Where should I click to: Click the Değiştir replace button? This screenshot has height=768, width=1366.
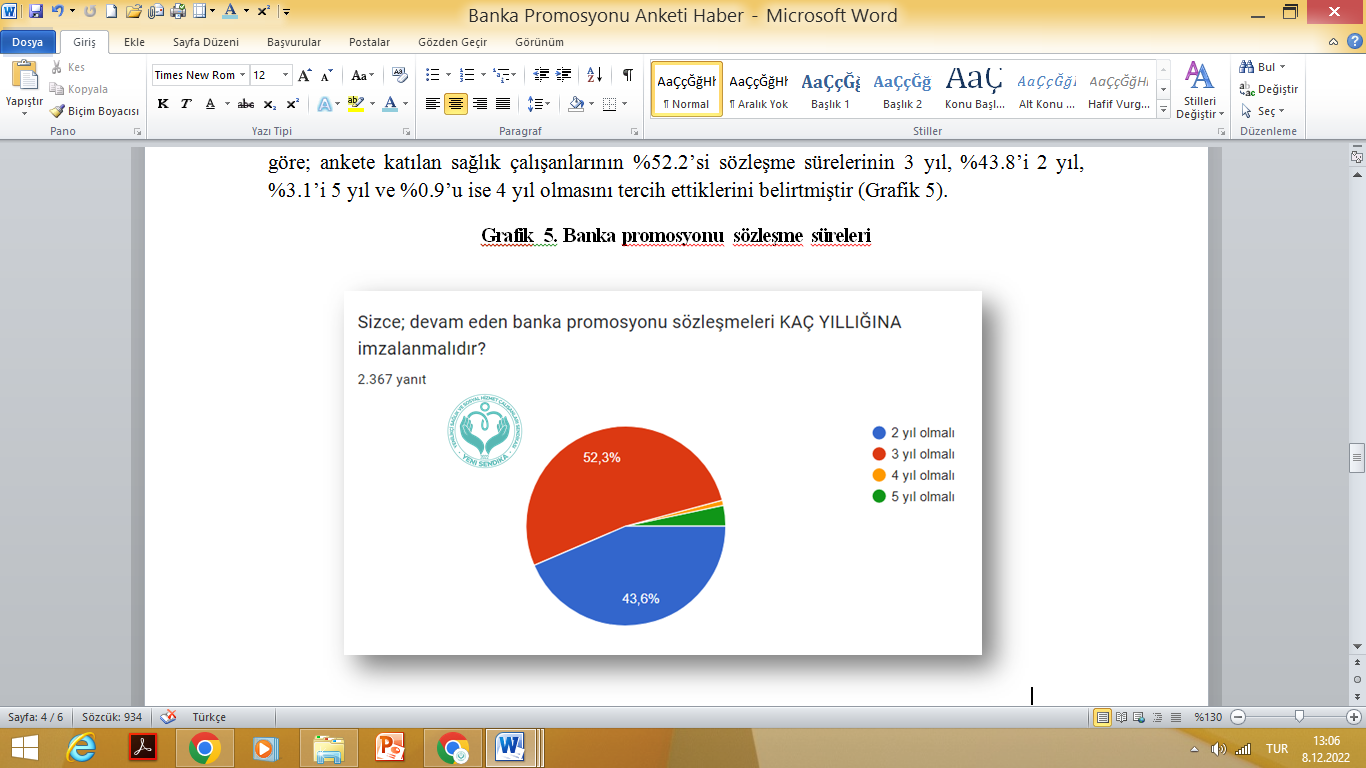pos(1269,89)
